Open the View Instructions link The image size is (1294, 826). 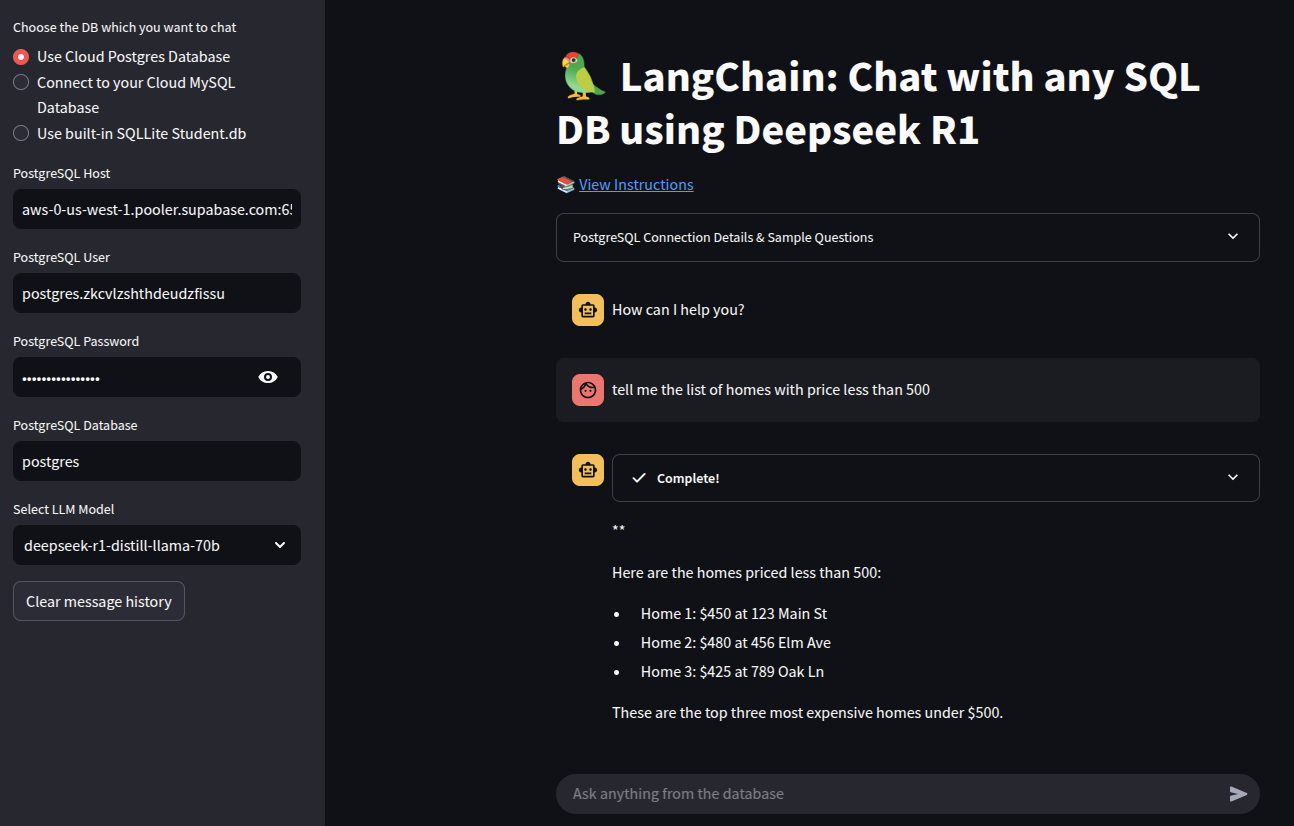(x=636, y=185)
